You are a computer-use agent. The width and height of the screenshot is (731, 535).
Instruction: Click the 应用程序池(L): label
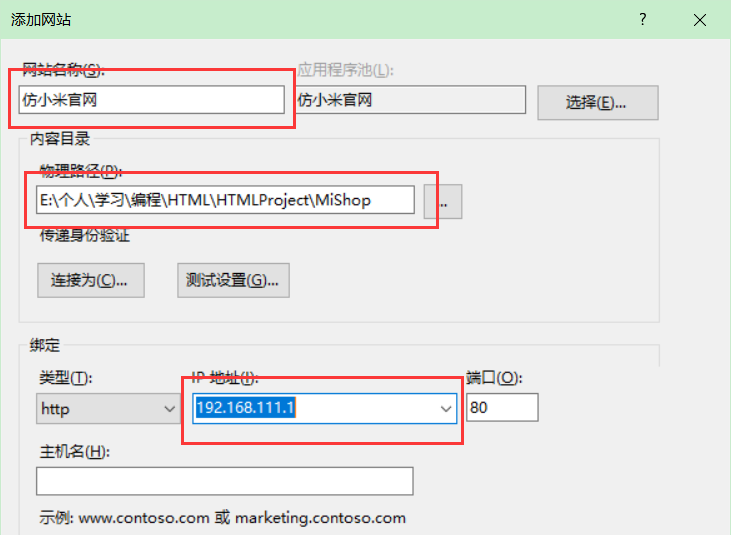coord(345,70)
